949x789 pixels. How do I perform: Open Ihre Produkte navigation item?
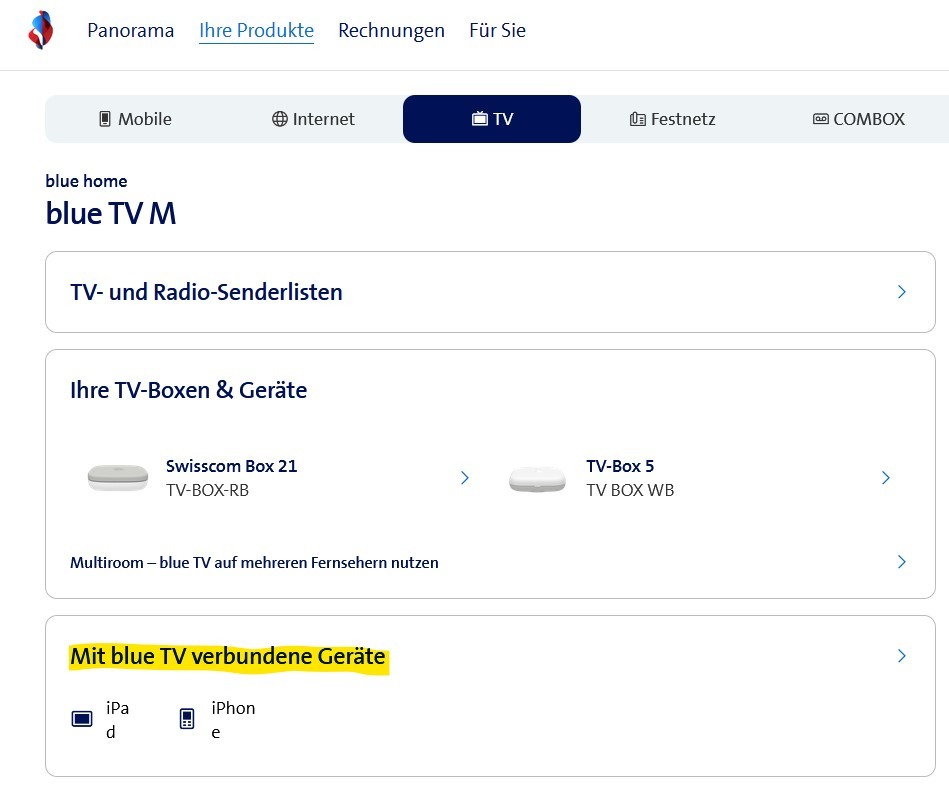256,31
